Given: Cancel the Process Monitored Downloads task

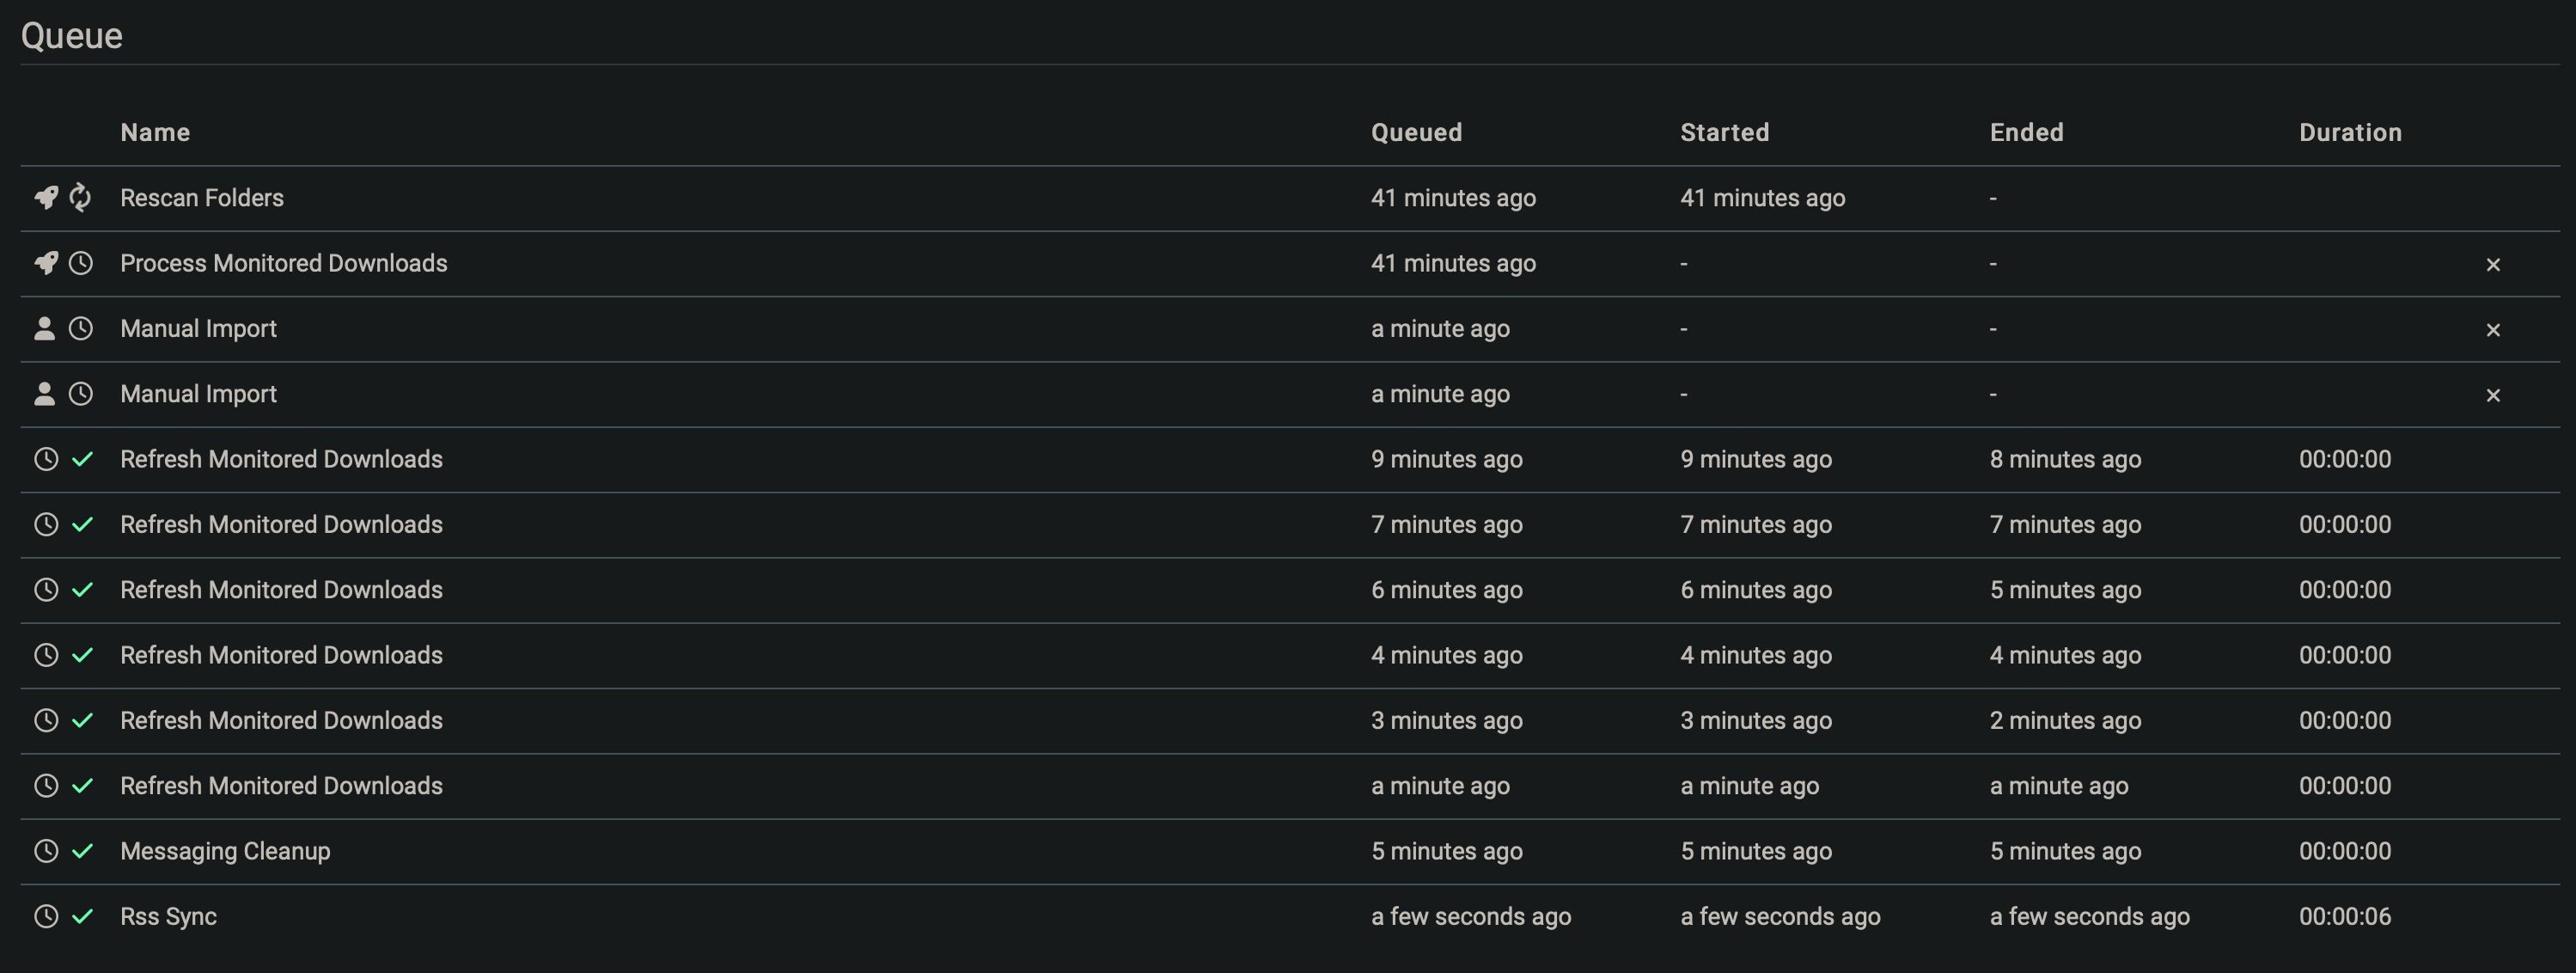Looking at the screenshot, I should (2493, 263).
